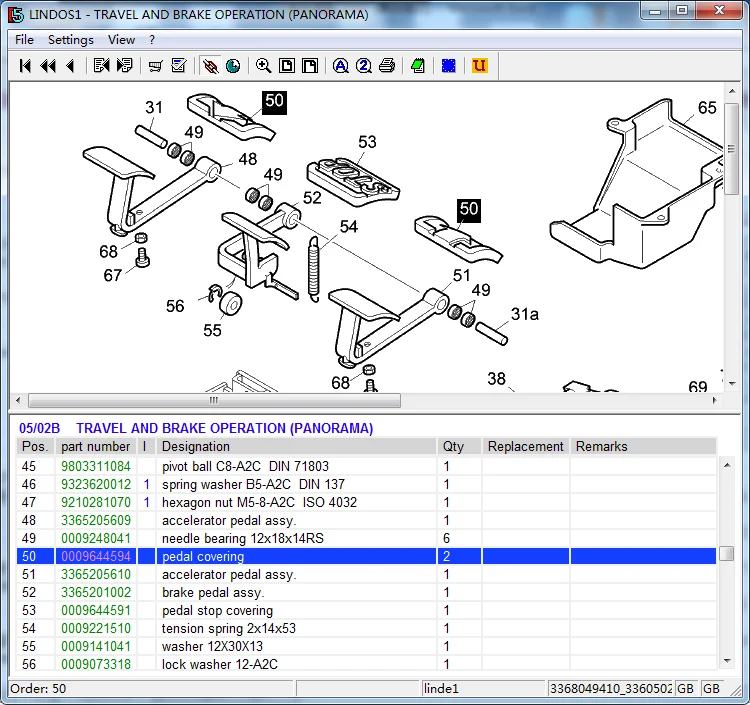This screenshot has width=750, height=705.
Task: Jump to first page with the skip-to-start arrow
Action: tap(26, 66)
